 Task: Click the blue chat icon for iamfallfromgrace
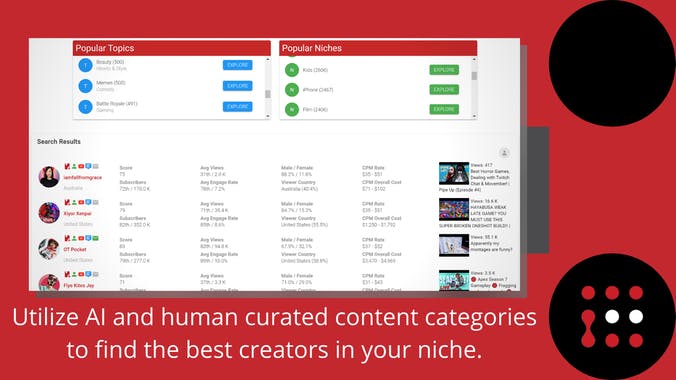tap(88, 166)
